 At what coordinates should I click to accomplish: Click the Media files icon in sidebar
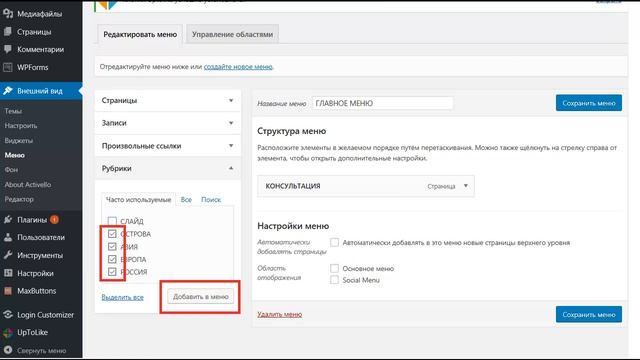pos(8,13)
